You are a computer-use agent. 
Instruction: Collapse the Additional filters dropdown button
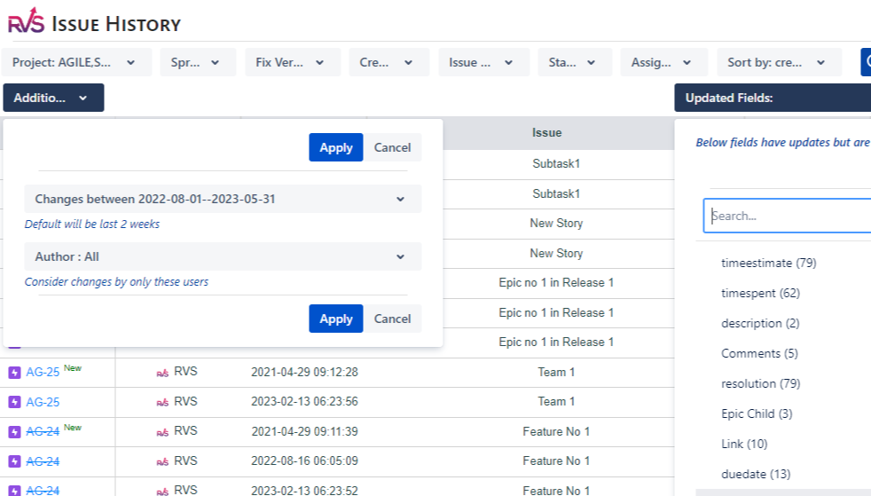tap(53, 98)
